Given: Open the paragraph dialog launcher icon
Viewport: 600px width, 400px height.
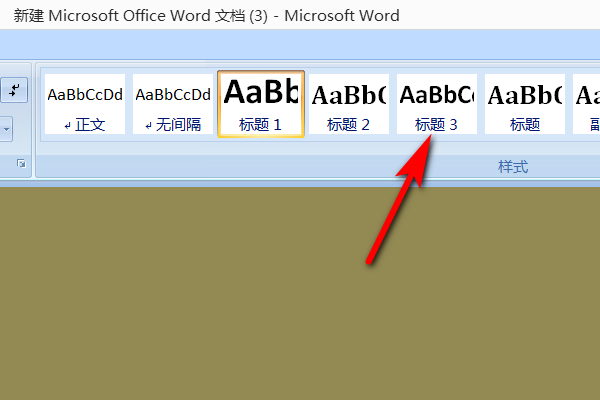Looking at the screenshot, I should 21,164.
